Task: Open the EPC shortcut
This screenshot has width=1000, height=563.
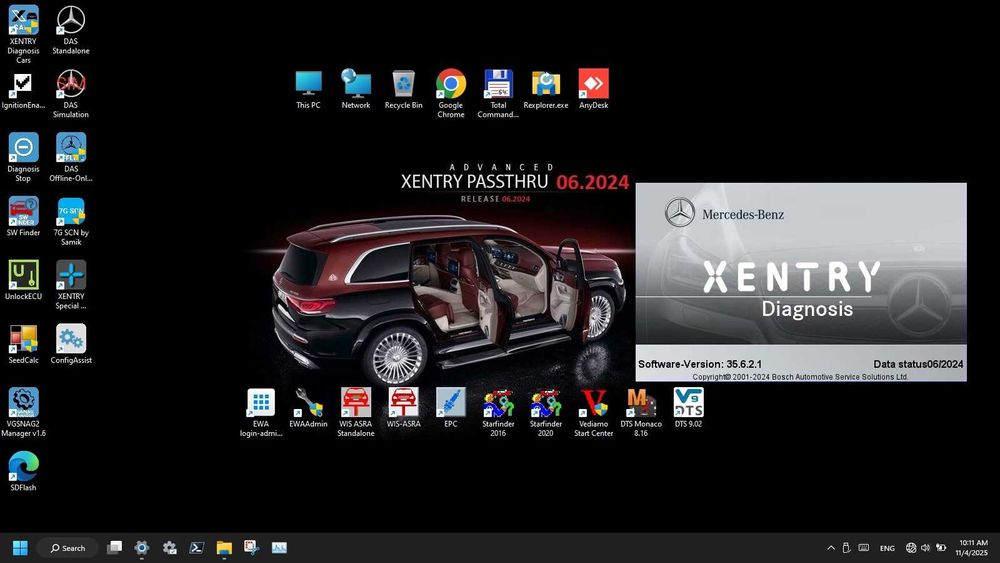Action: (x=451, y=408)
